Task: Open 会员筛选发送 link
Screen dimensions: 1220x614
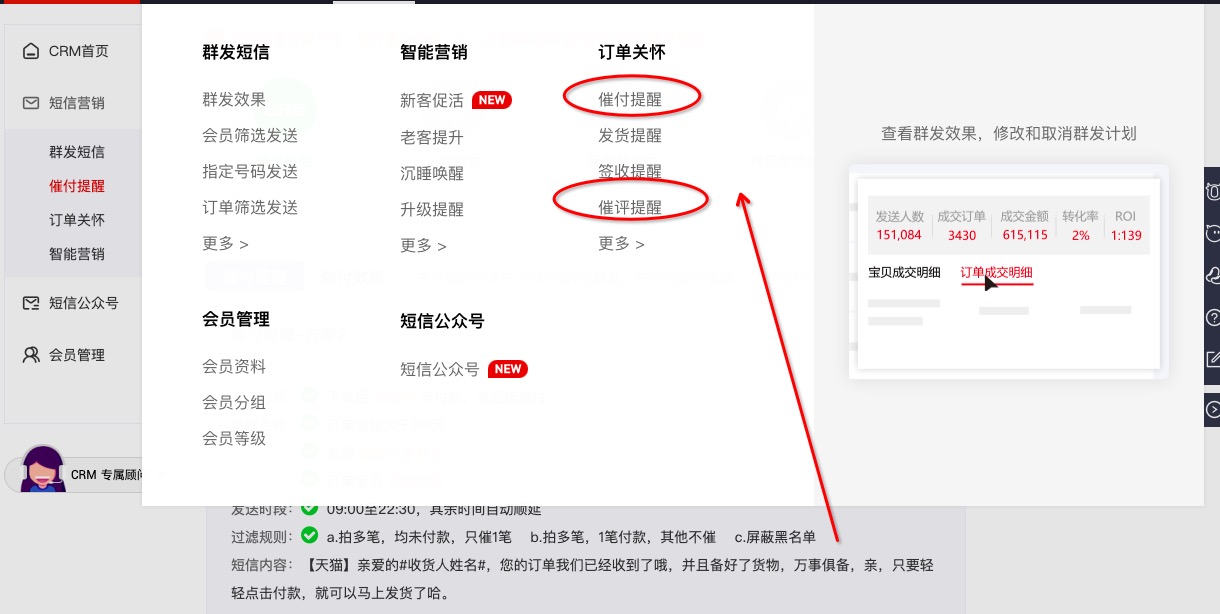Action: (x=250, y=135)
